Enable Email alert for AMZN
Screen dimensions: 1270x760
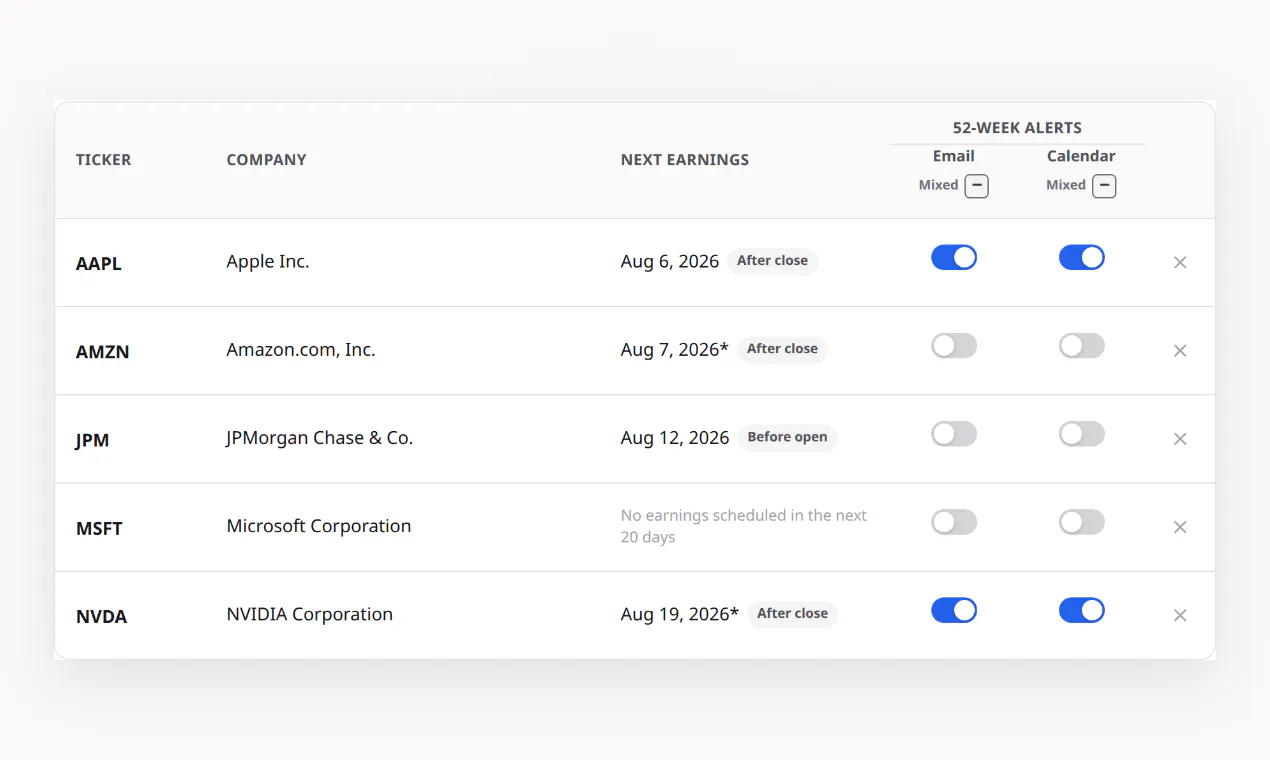pos(954,346)
